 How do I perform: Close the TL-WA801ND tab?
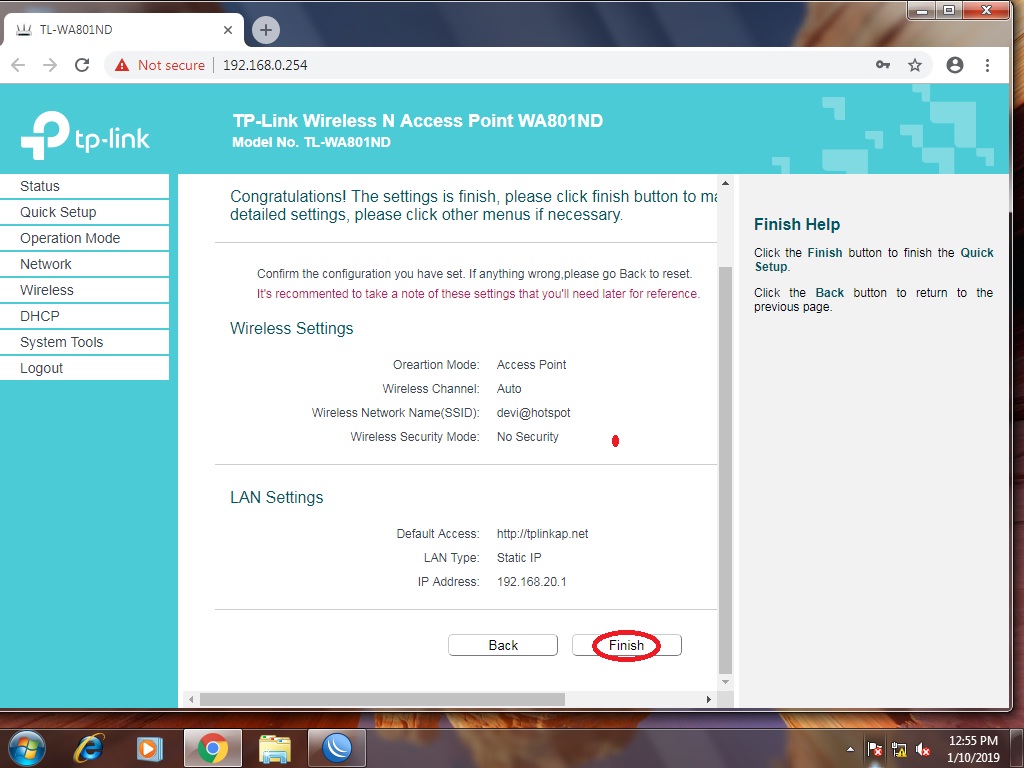[x=228, y=29]
